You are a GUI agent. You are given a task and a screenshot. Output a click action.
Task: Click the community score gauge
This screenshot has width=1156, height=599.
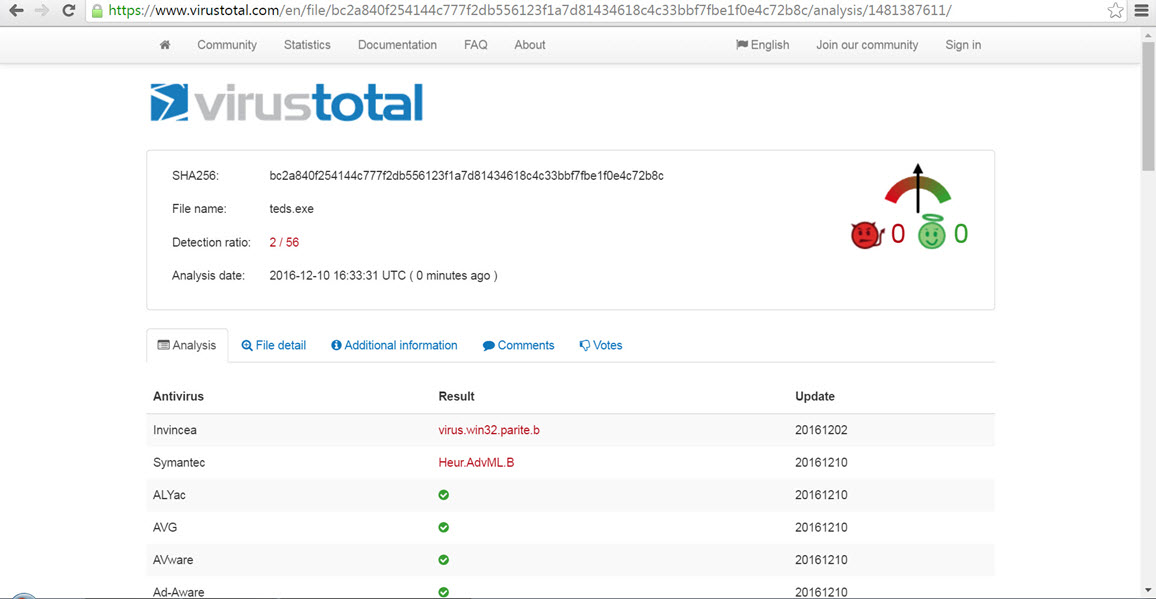click(918, 189)
